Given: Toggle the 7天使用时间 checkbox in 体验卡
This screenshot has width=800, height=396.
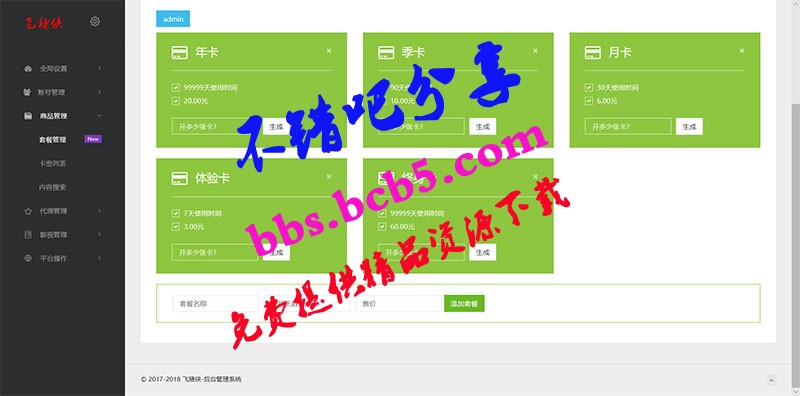Looking at the screenshot, I should click(176, 213).
